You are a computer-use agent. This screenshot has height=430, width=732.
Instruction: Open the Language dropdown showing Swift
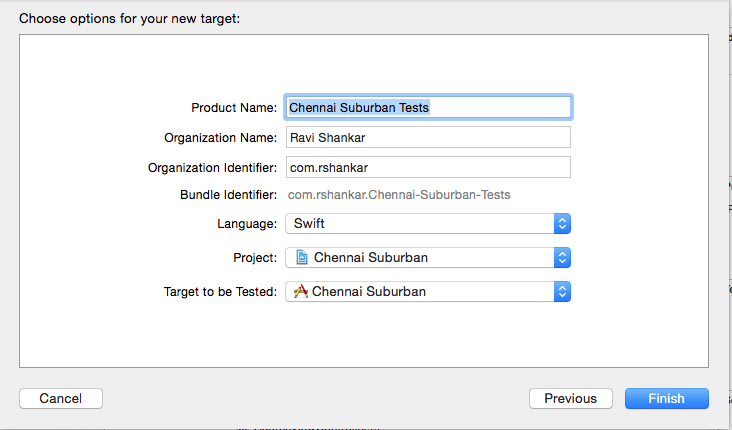(428, 224)
